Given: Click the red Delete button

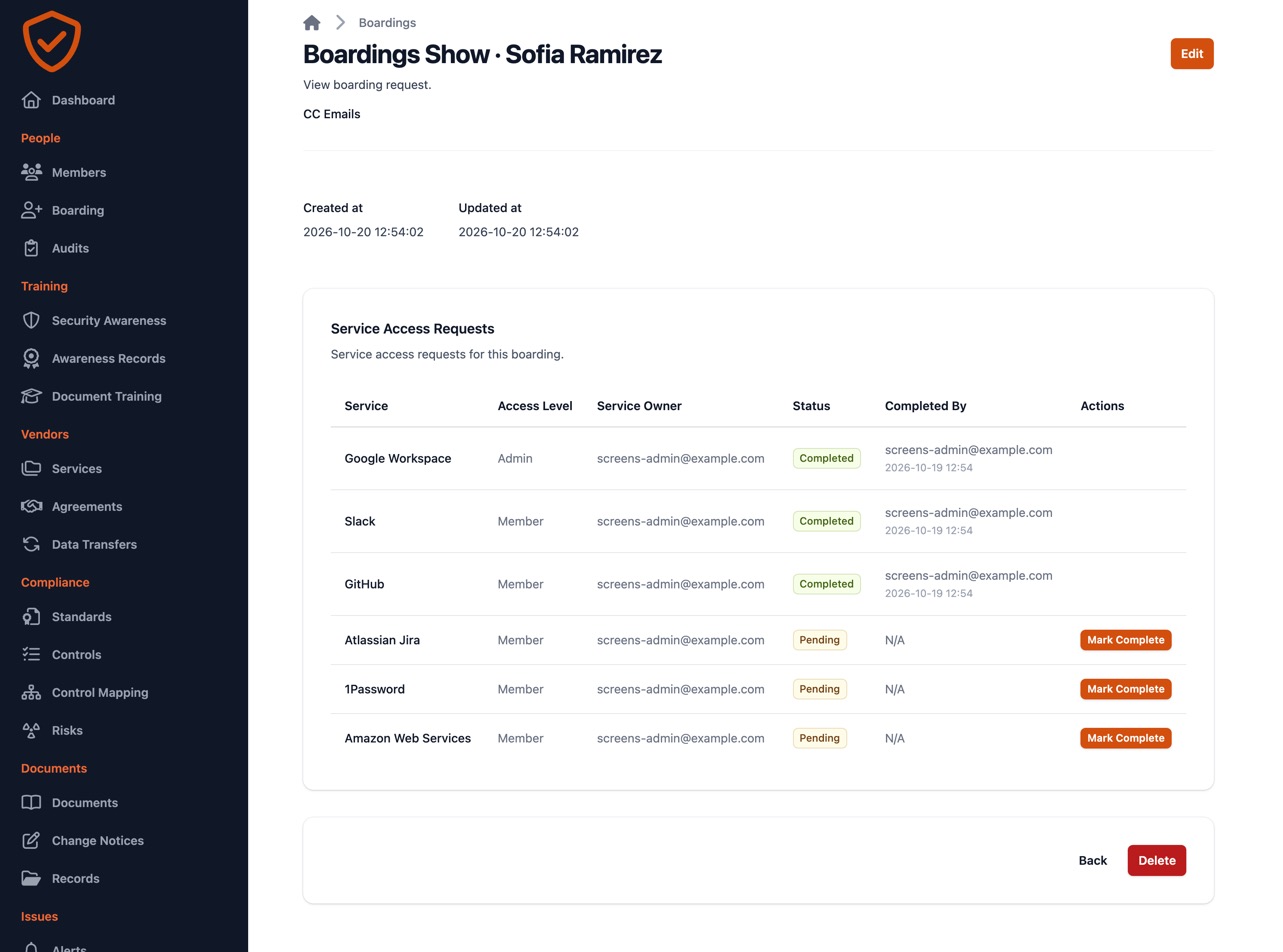Looking at the screenshot, I should tap(1156, 860).
